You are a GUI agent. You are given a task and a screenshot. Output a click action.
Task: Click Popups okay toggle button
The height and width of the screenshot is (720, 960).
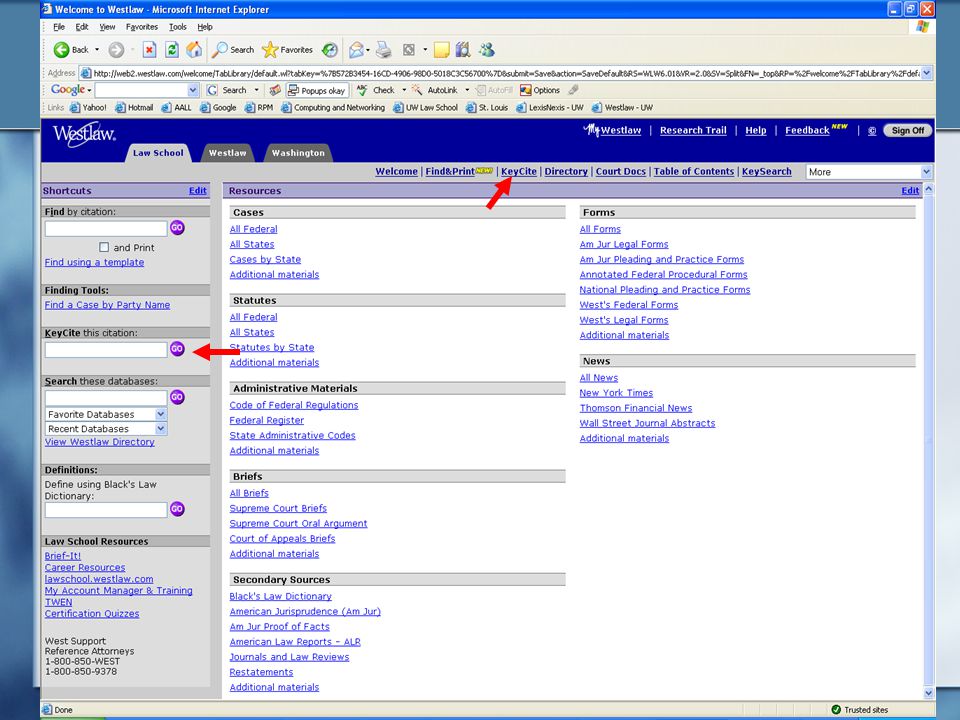pyautogui.click(x=317, y=90)
